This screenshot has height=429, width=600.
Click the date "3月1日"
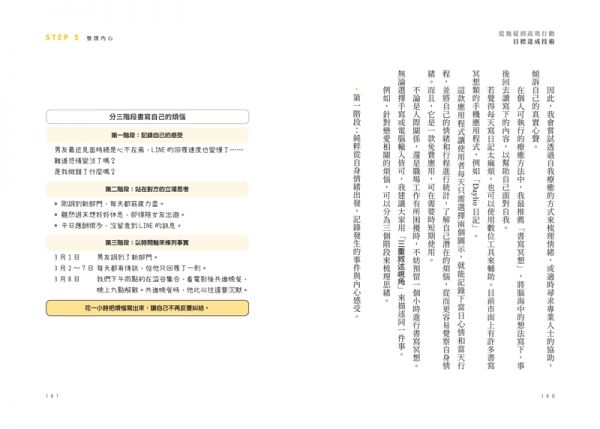[67, 257]
